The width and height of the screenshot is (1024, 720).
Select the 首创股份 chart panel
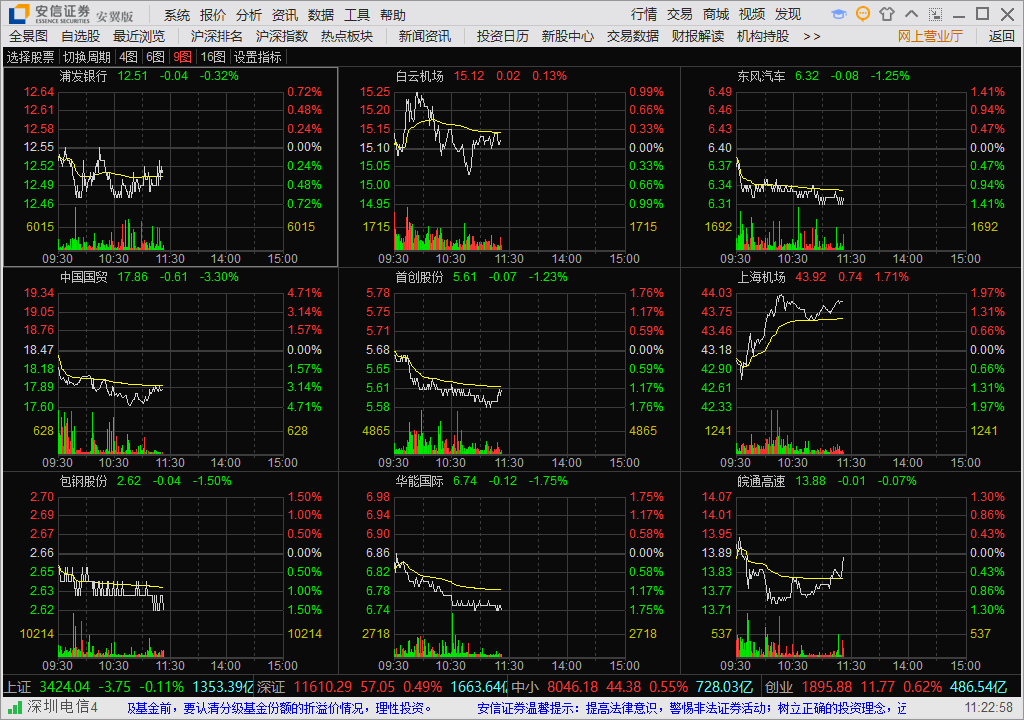(509, 369)
